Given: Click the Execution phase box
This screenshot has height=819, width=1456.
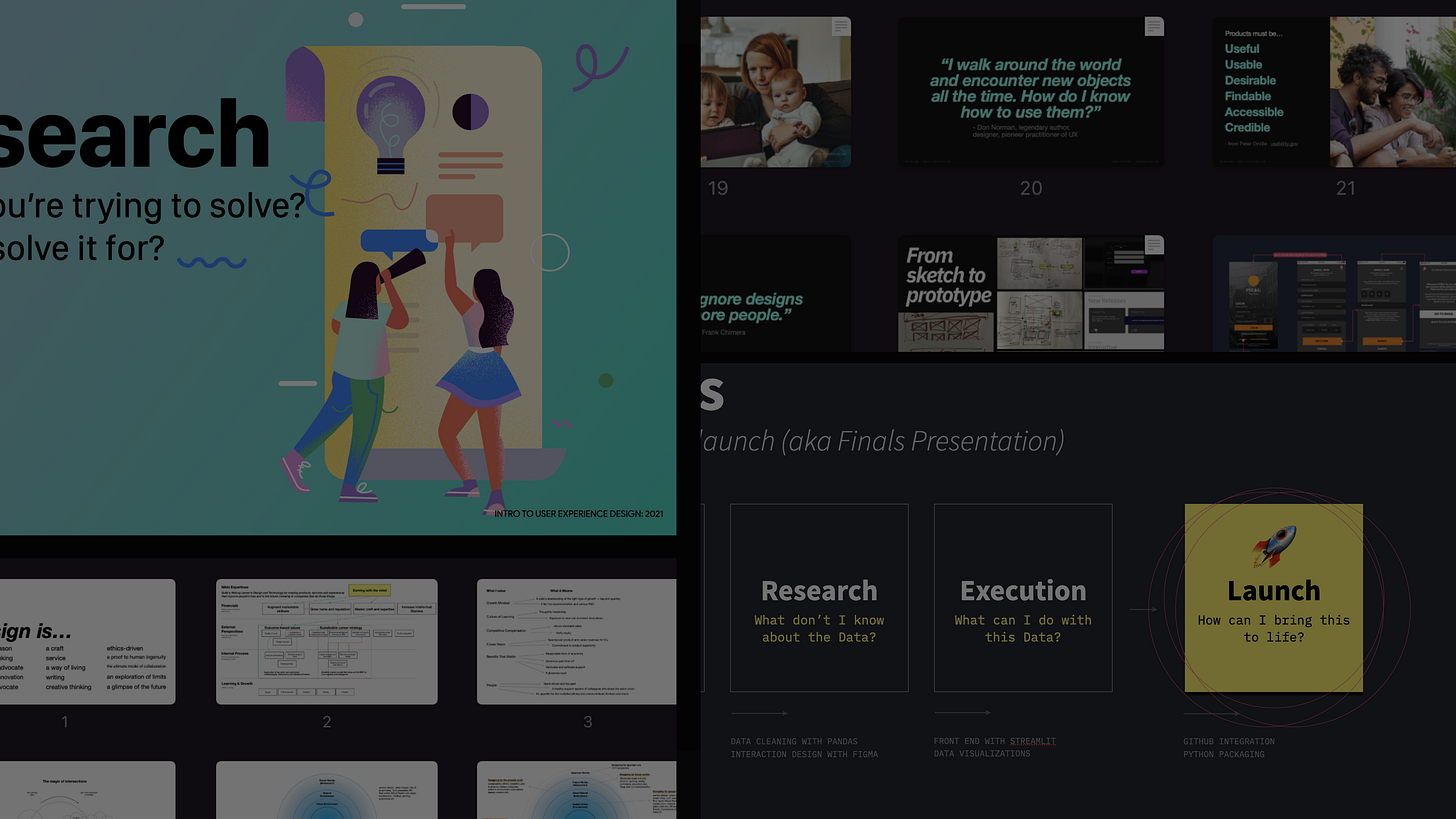Looking at the screenshot, I should click(1023, 598).
